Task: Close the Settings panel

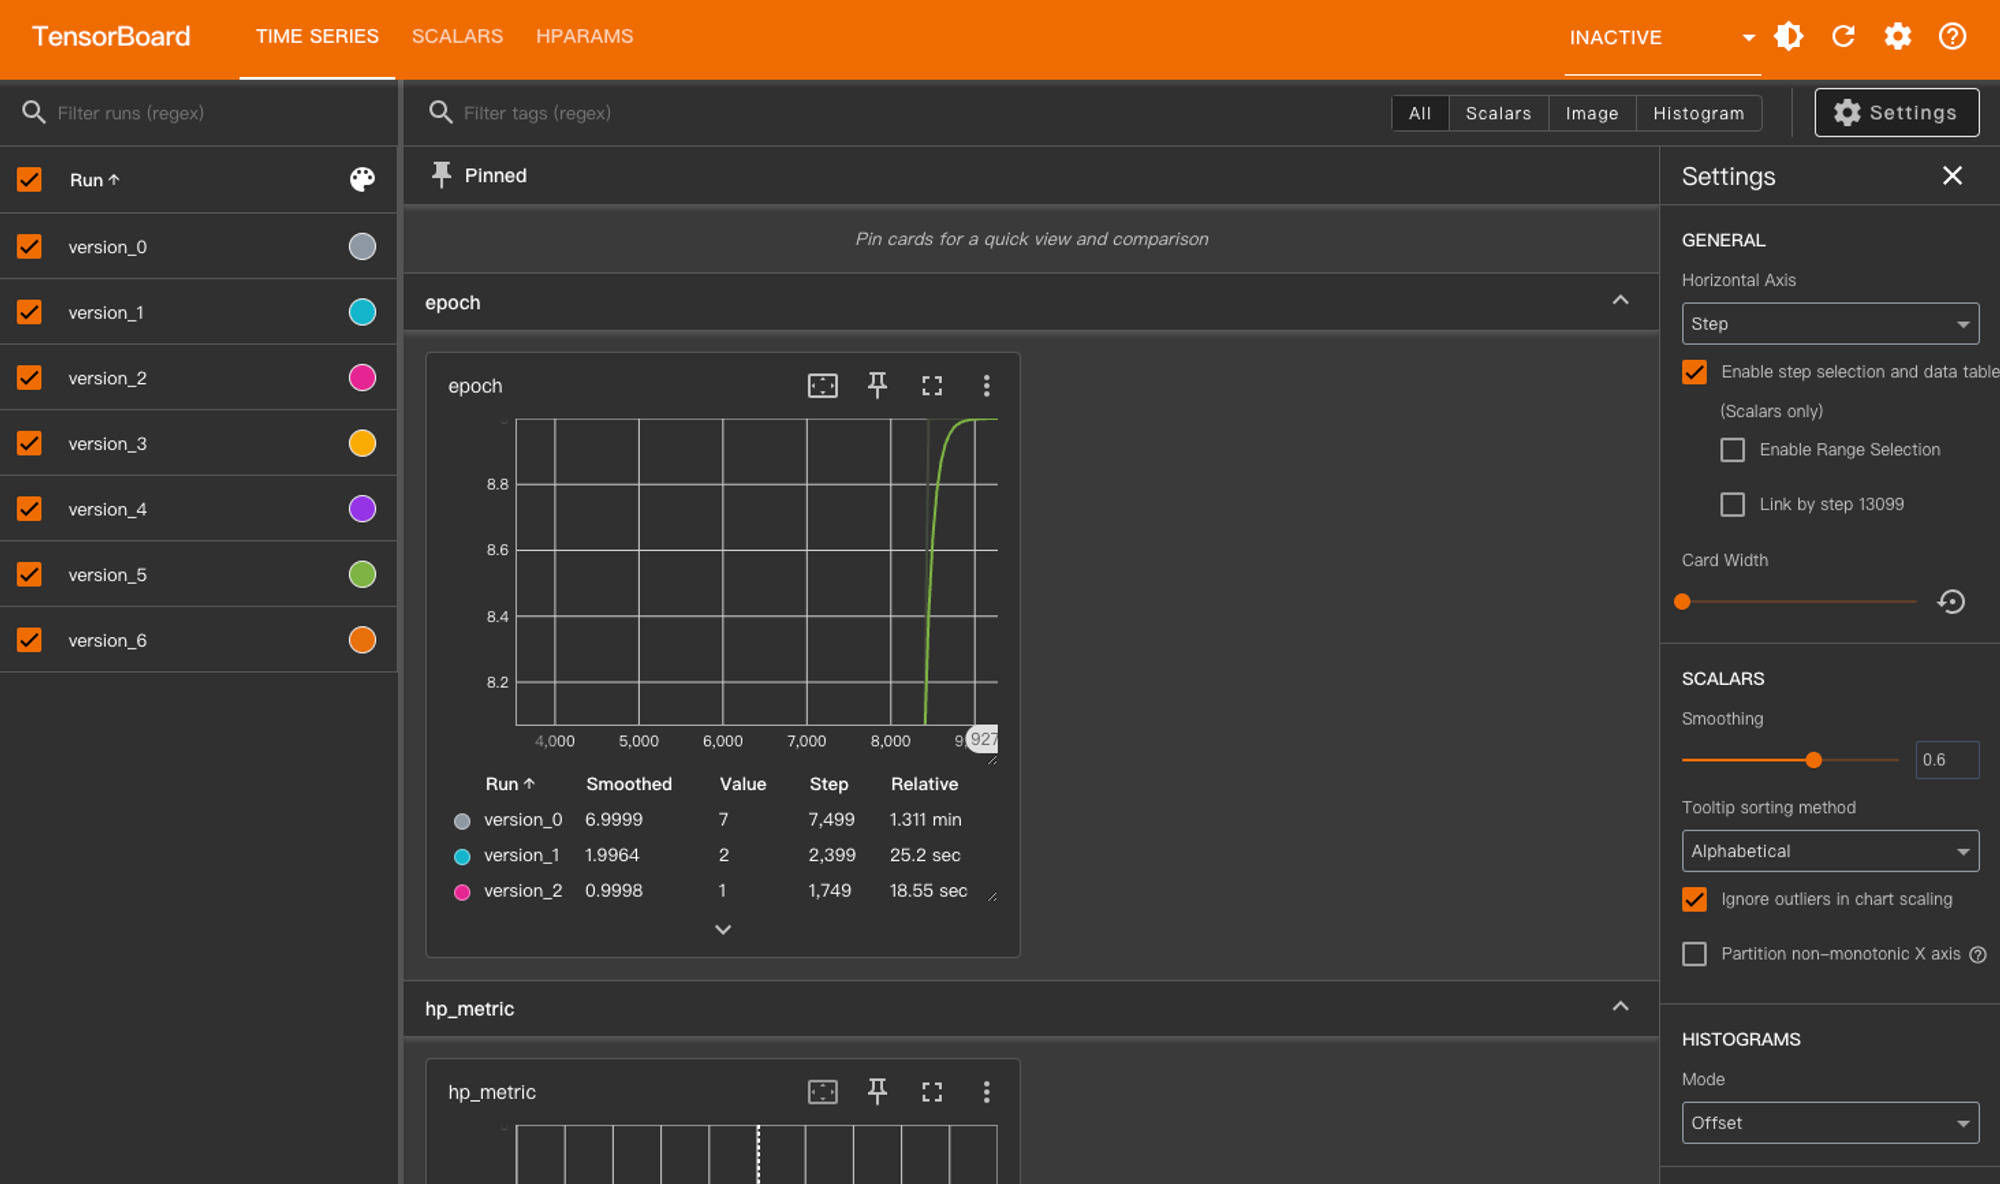Action: (x=1952, y=175)
